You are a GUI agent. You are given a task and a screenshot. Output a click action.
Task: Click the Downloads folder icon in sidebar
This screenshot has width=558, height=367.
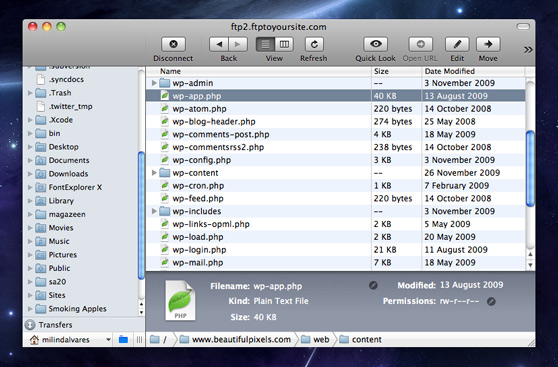pos(41,174)
